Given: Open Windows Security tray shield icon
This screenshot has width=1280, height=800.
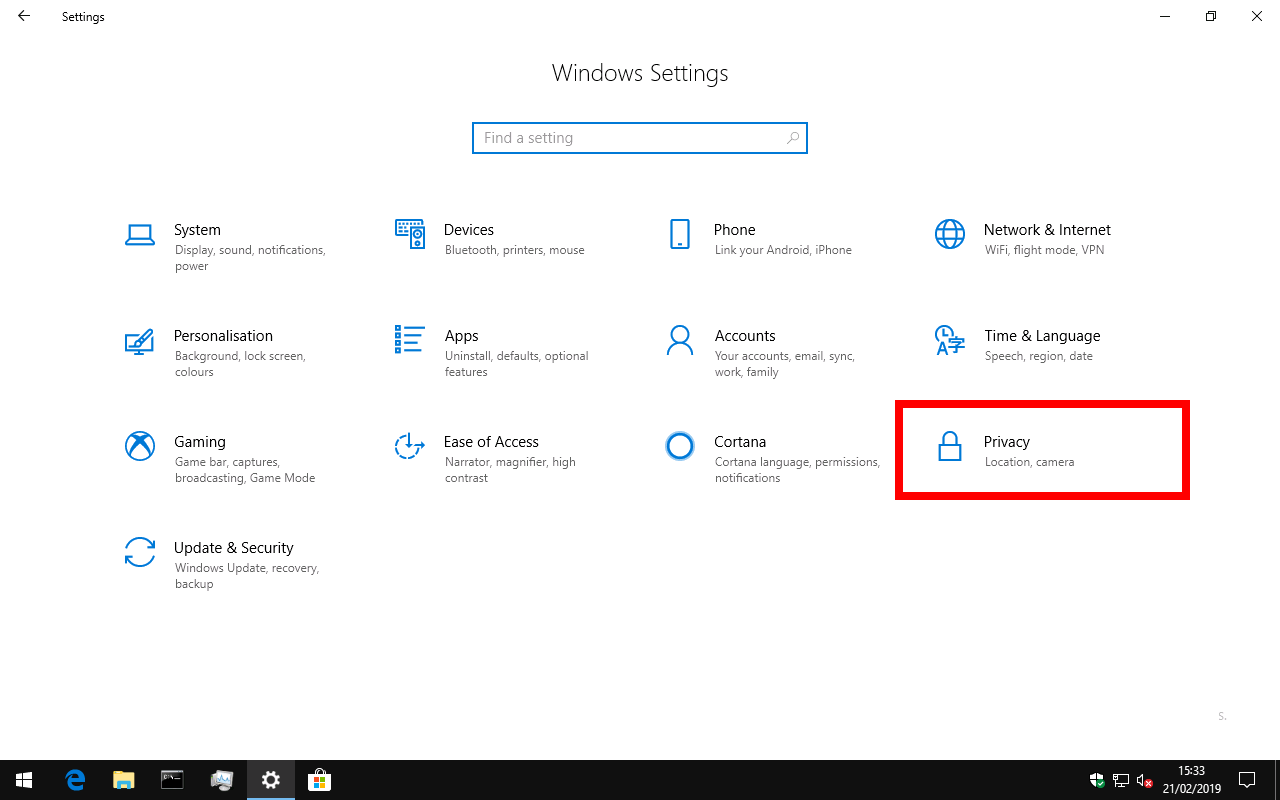Looking at the screenshot, I should click(x=1097, y=780).
